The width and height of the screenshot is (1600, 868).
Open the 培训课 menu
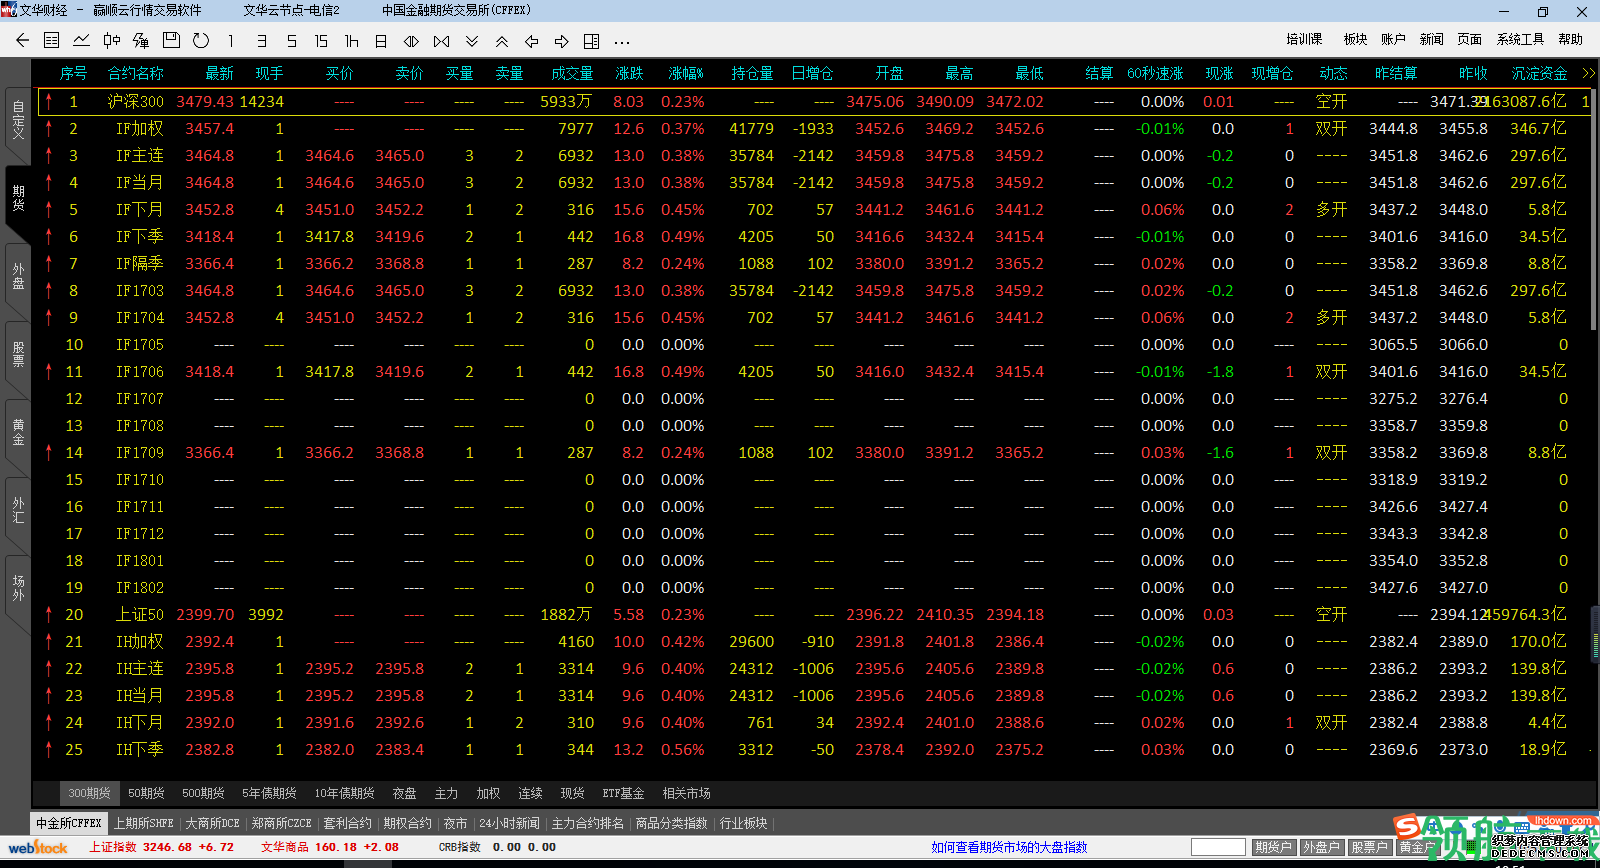[1304, 39]
